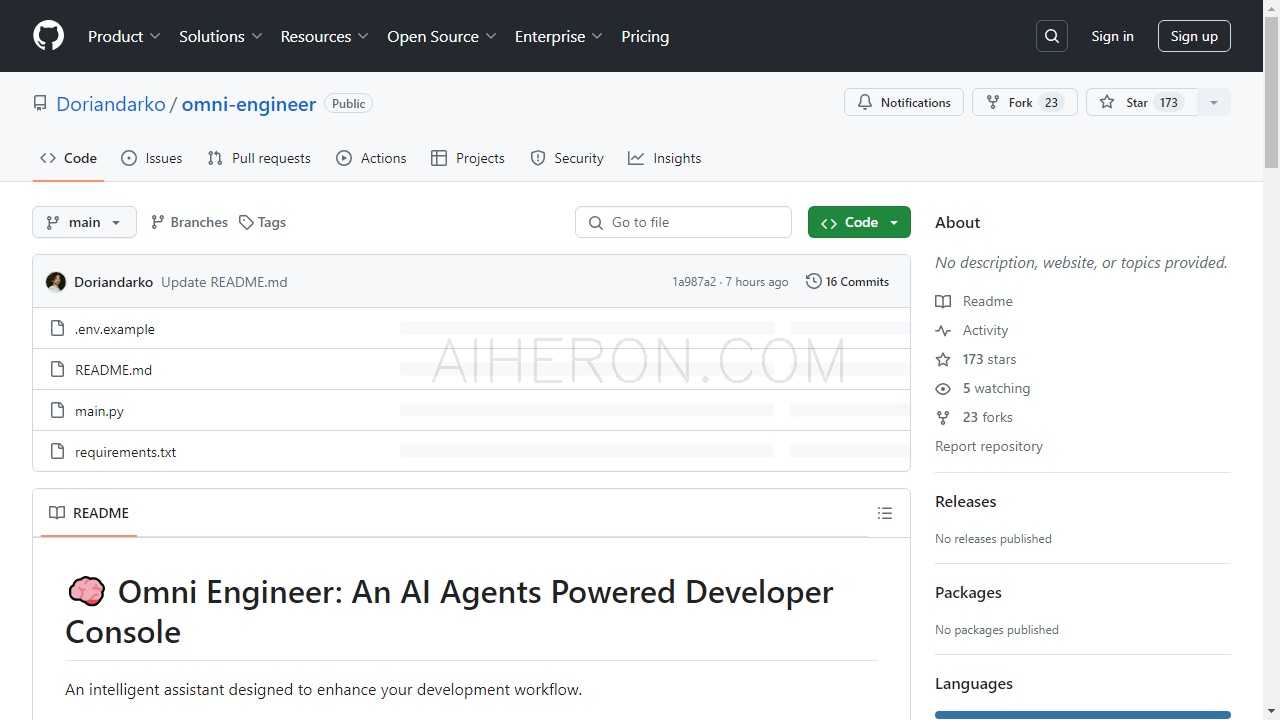Expand the Product menu
This screenshot has width=1280, height=720.
(124, 36)
